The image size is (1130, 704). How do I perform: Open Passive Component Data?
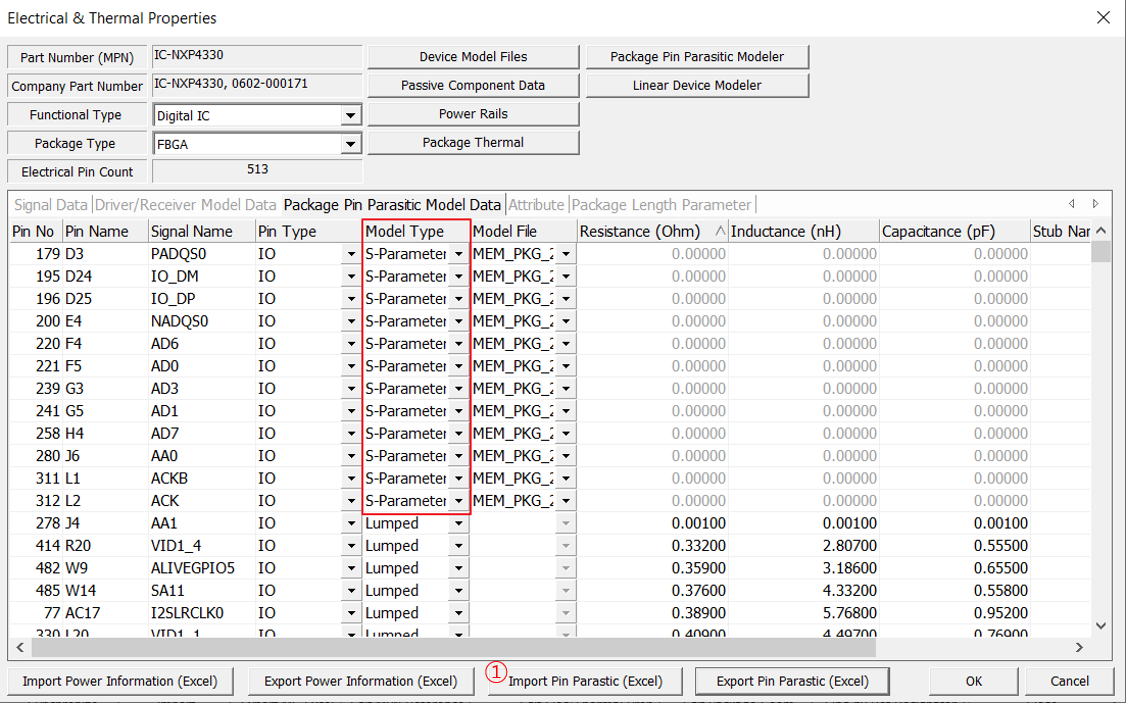[x=472, y=85]
